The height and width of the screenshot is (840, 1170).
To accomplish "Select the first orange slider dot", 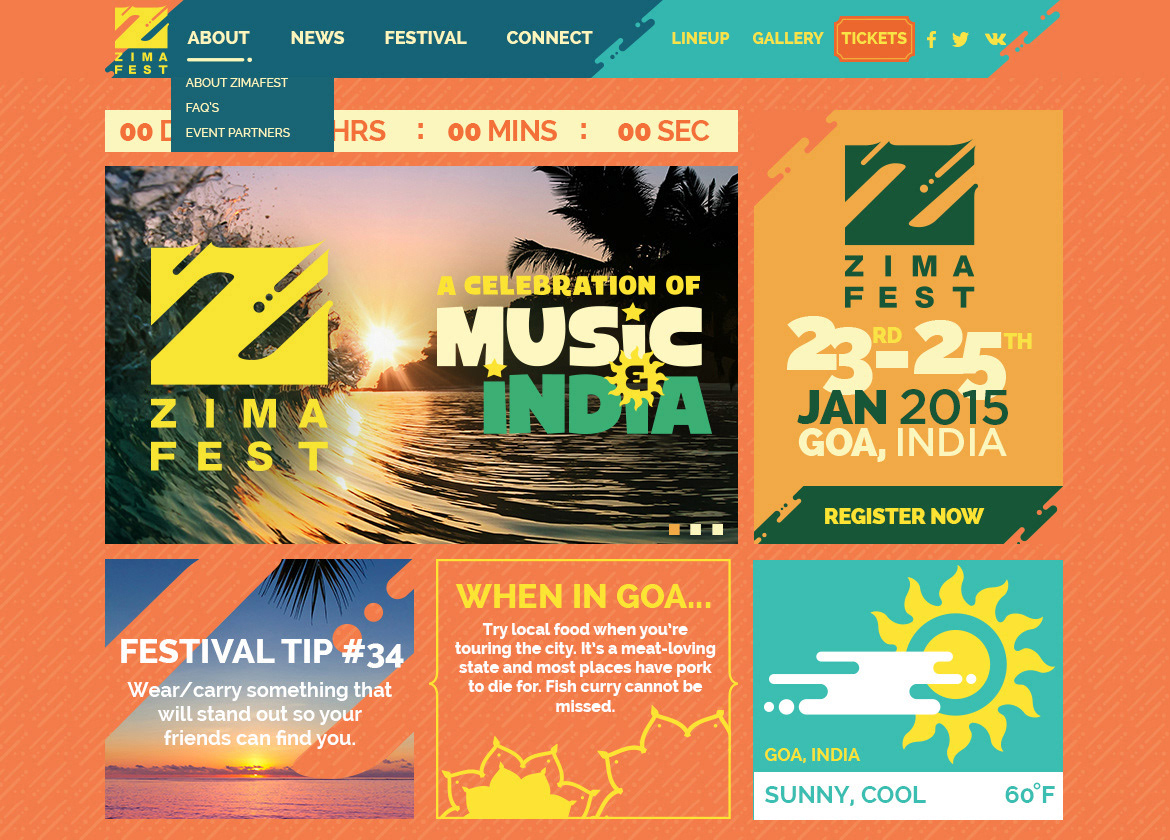I will [675, 529].
